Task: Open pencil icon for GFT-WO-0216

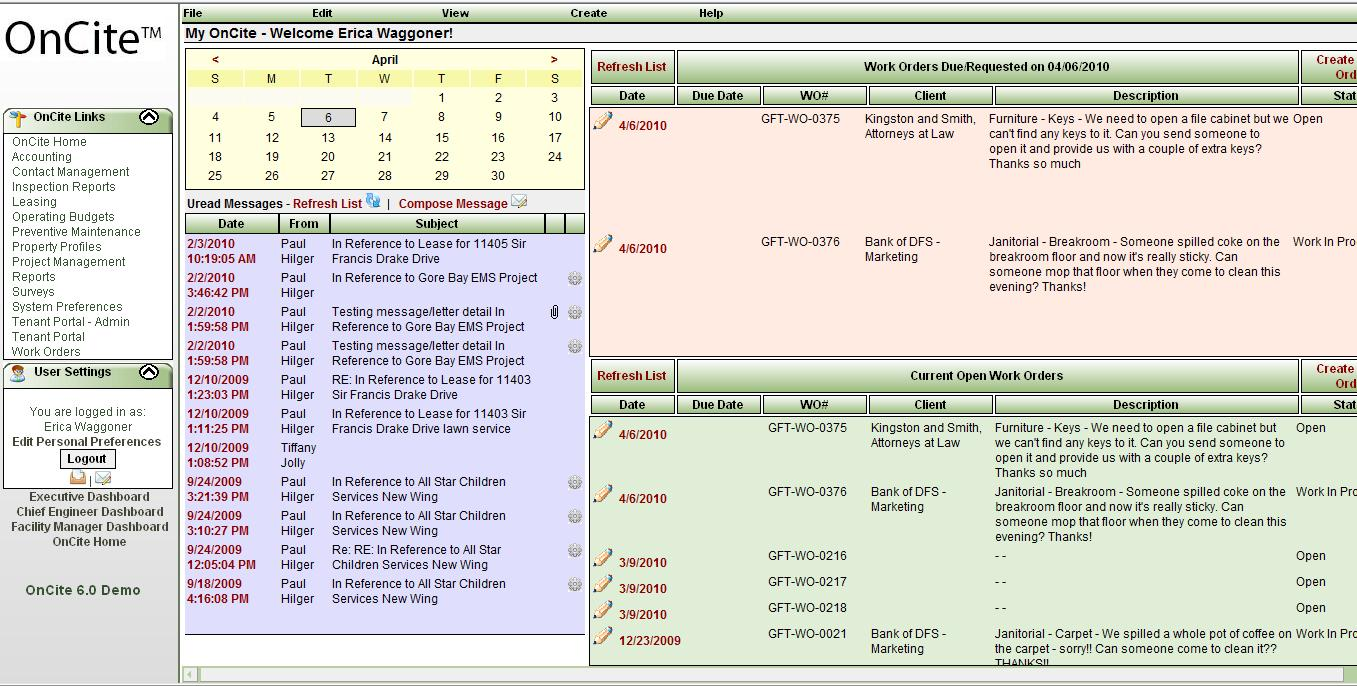Action: pyautogui.click(x=602, y=558)
